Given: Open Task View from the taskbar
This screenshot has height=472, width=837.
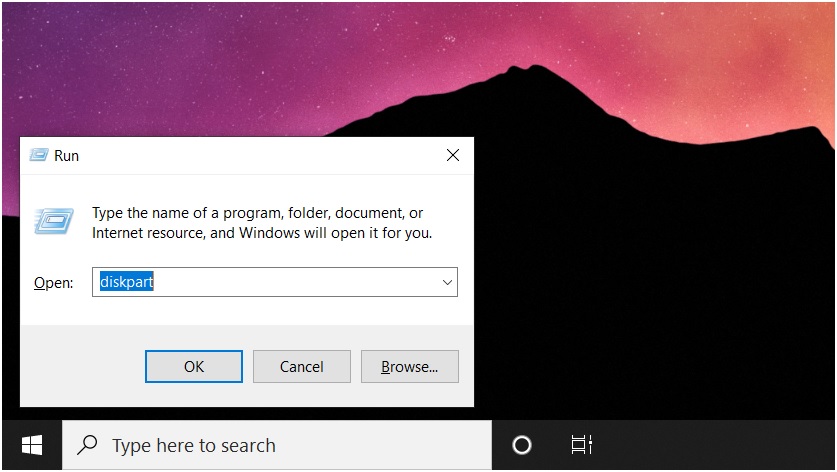Looking at the screenshot, I should (581, 445).
